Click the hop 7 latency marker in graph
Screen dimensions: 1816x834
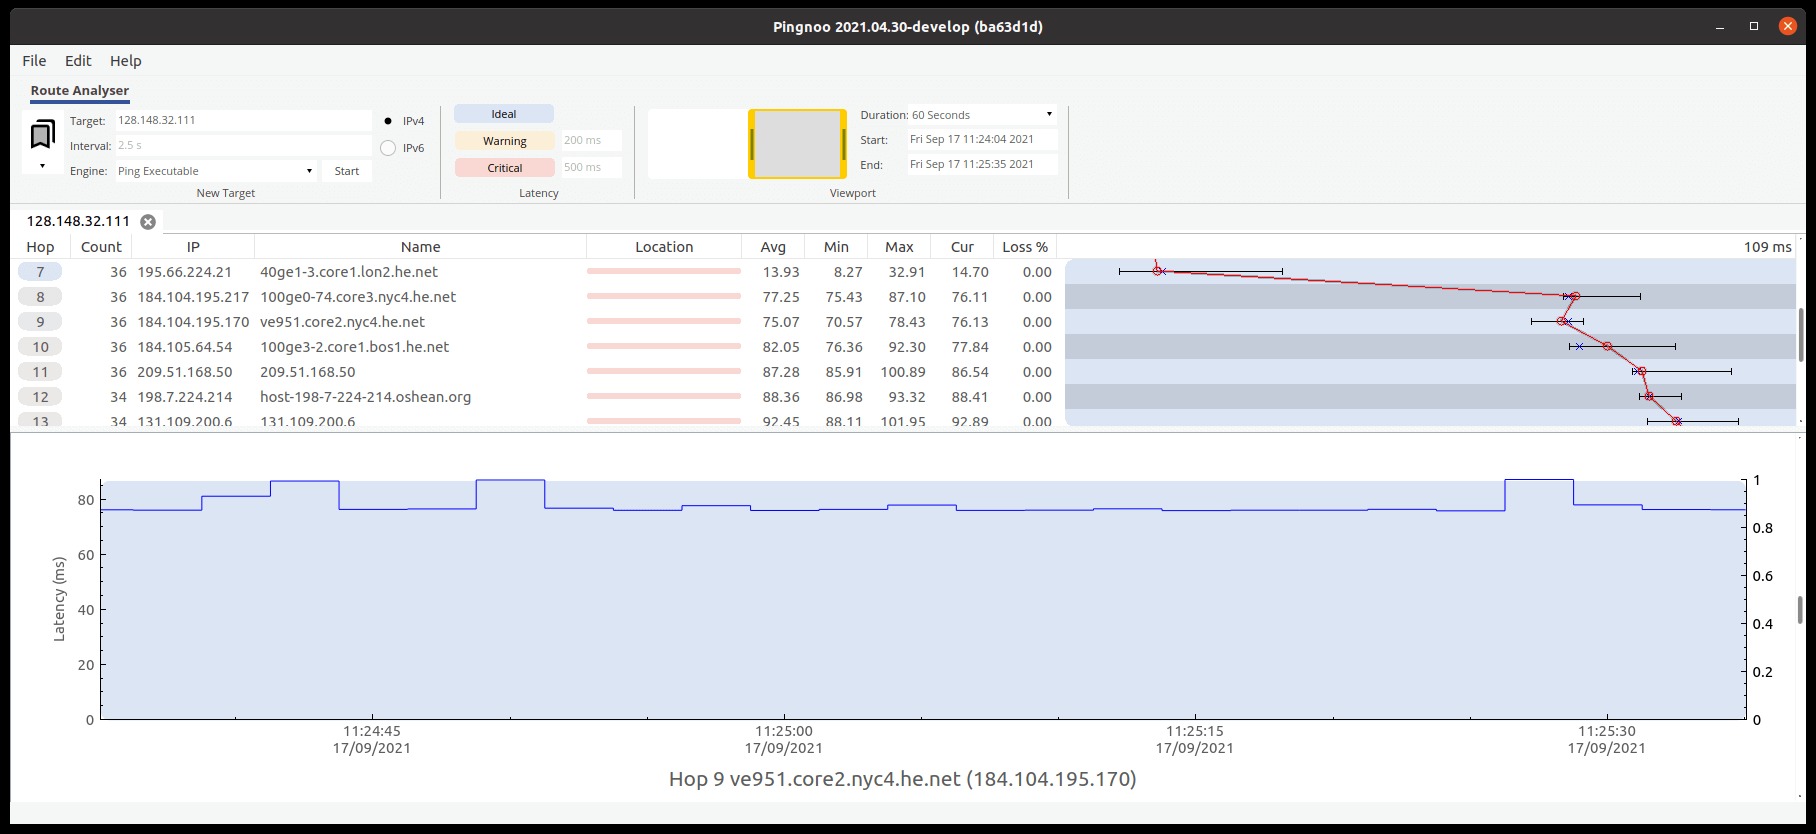point(1158,271)
